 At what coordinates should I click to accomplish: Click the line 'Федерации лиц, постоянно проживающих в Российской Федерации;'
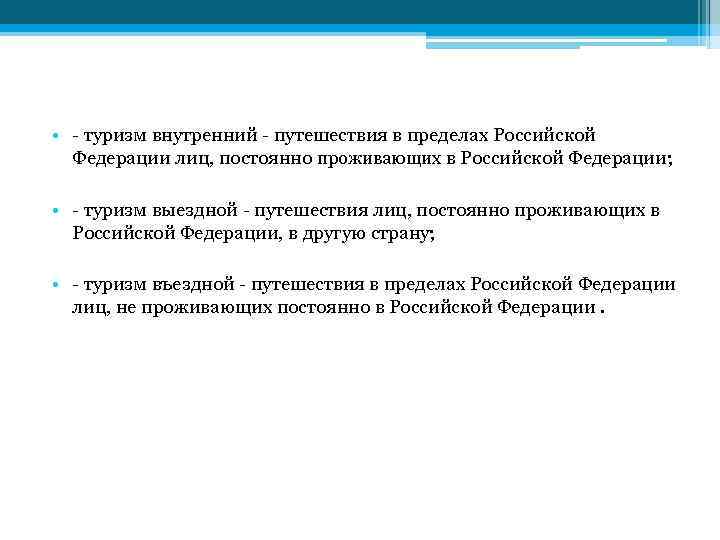pos(372,158)
